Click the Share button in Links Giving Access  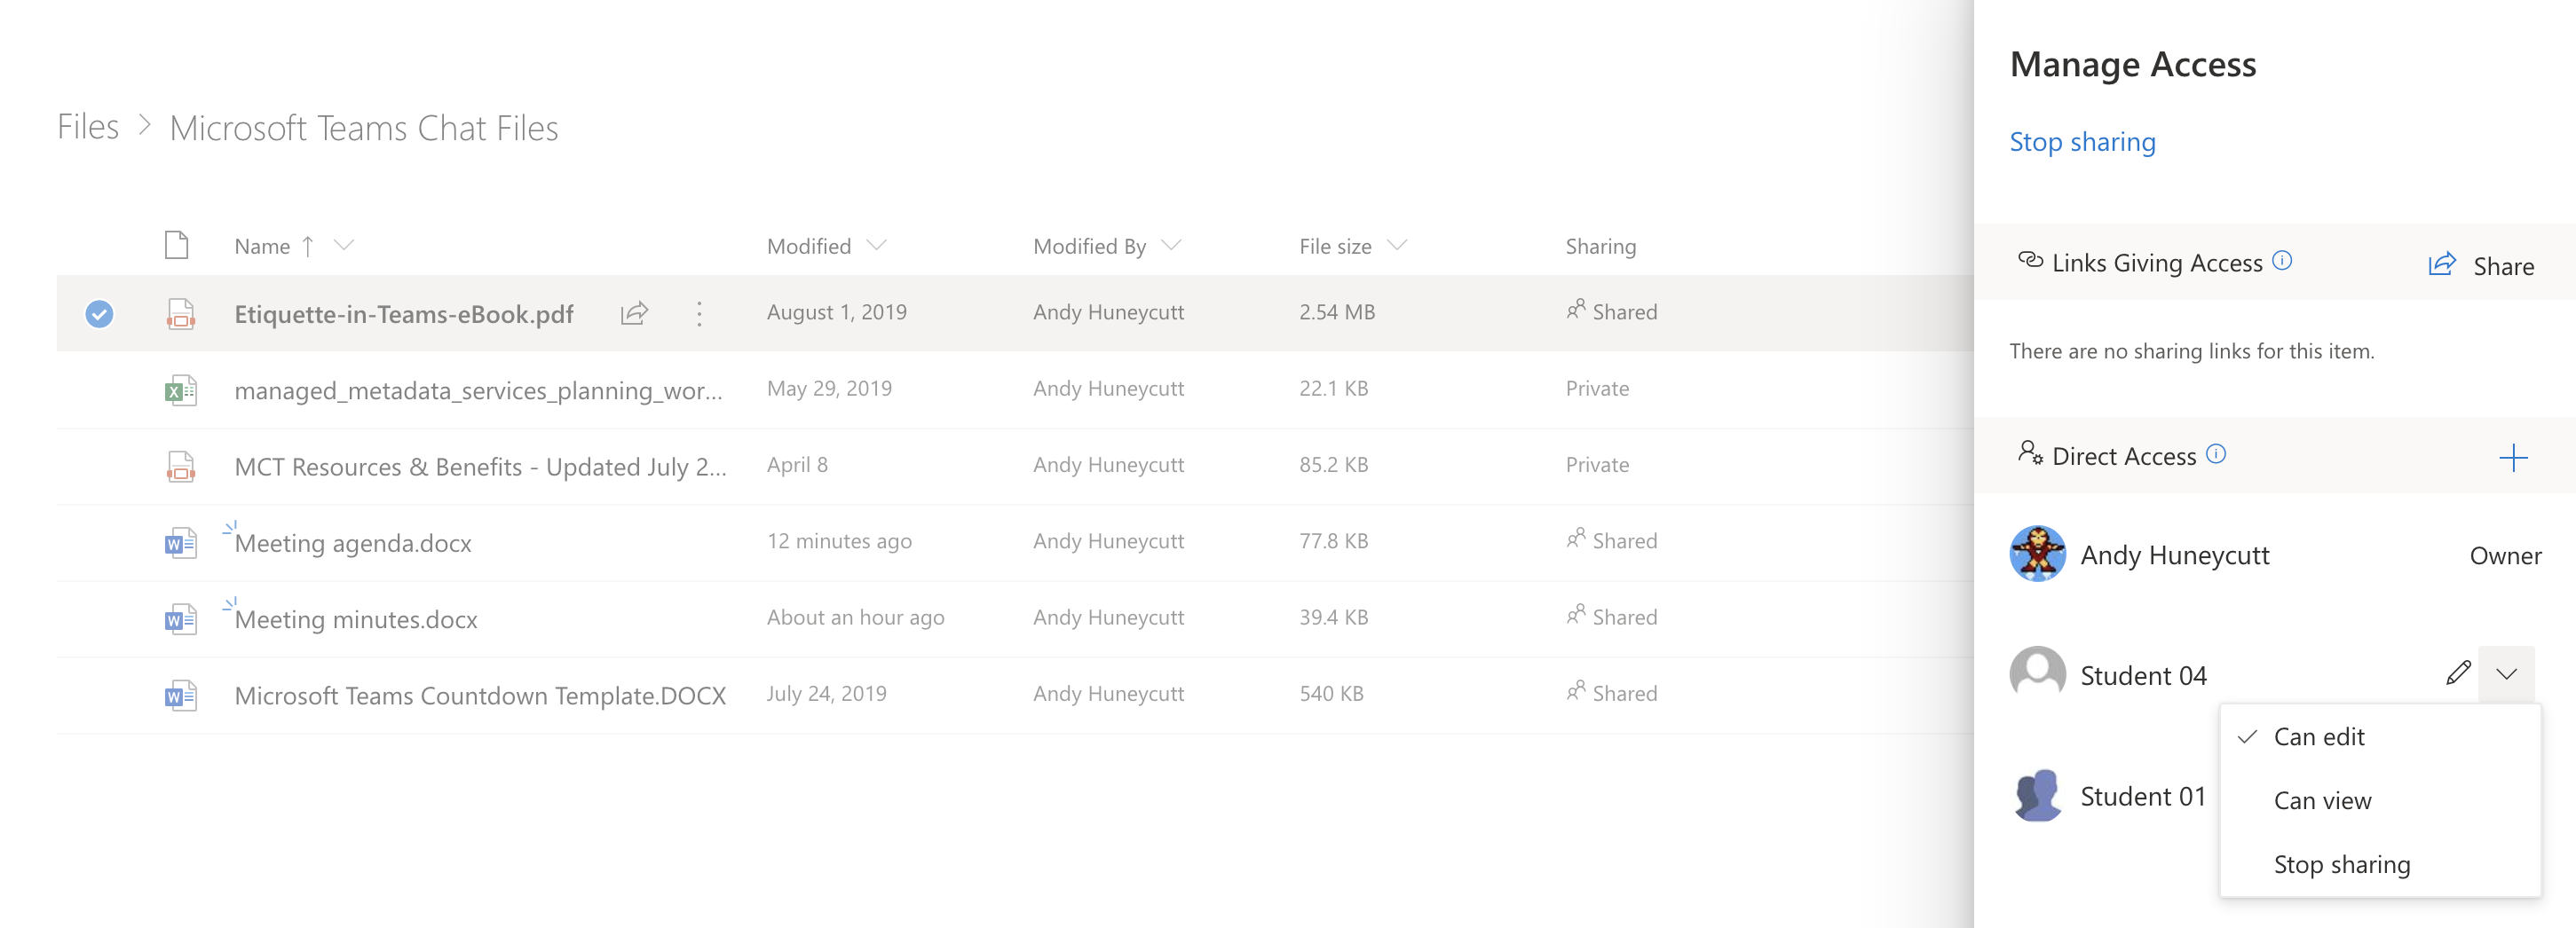pyautogui.click(x=2482, y=266)
